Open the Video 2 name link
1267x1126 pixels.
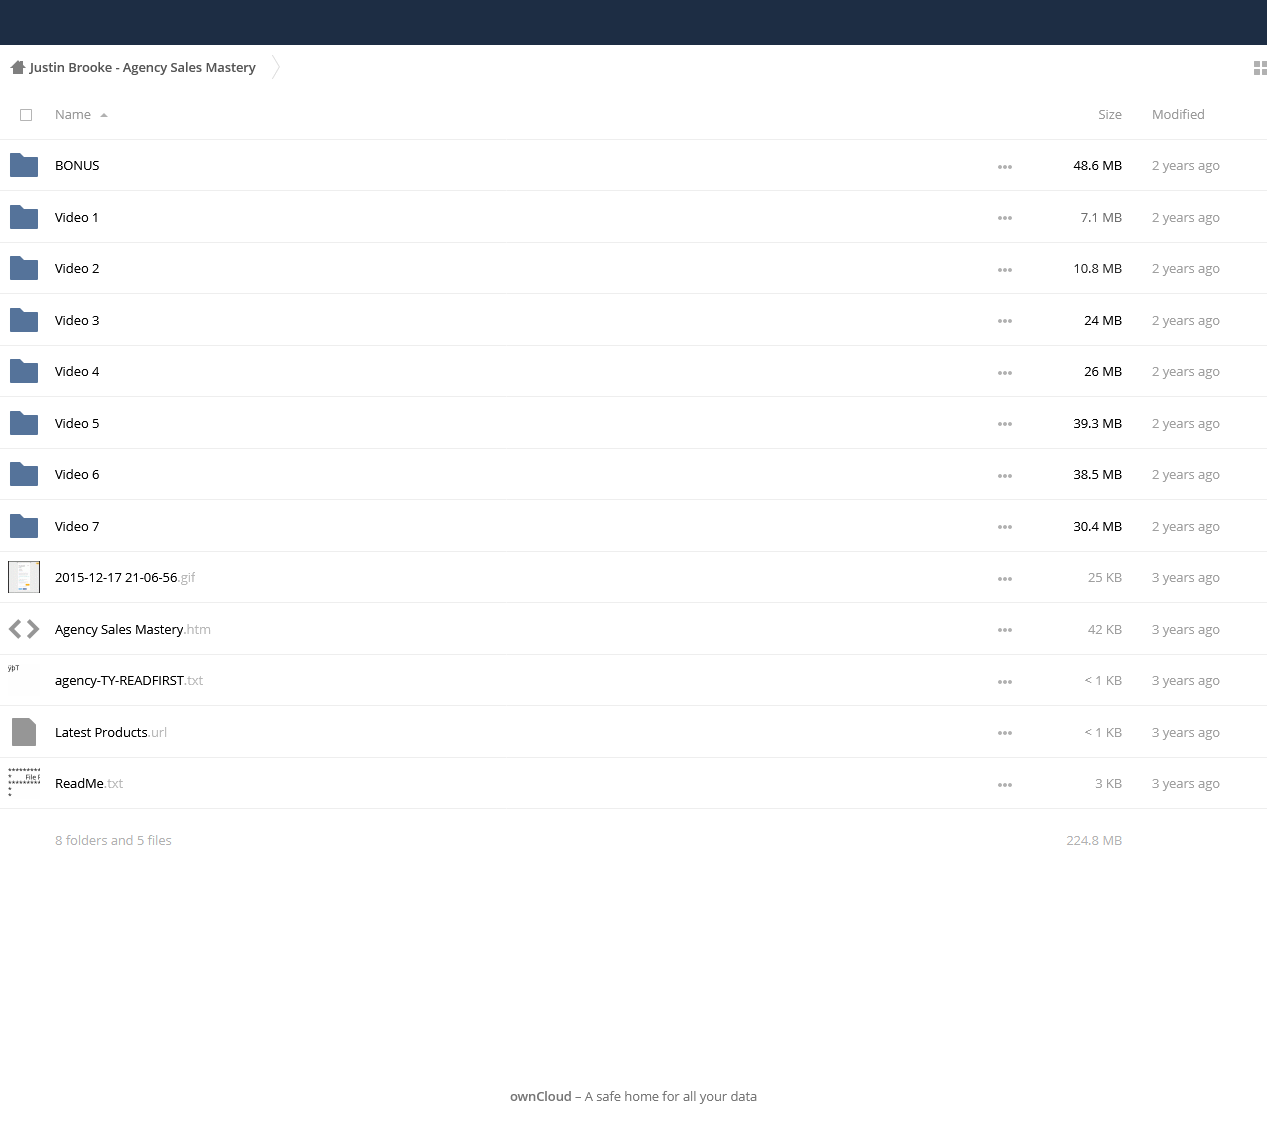77,268
